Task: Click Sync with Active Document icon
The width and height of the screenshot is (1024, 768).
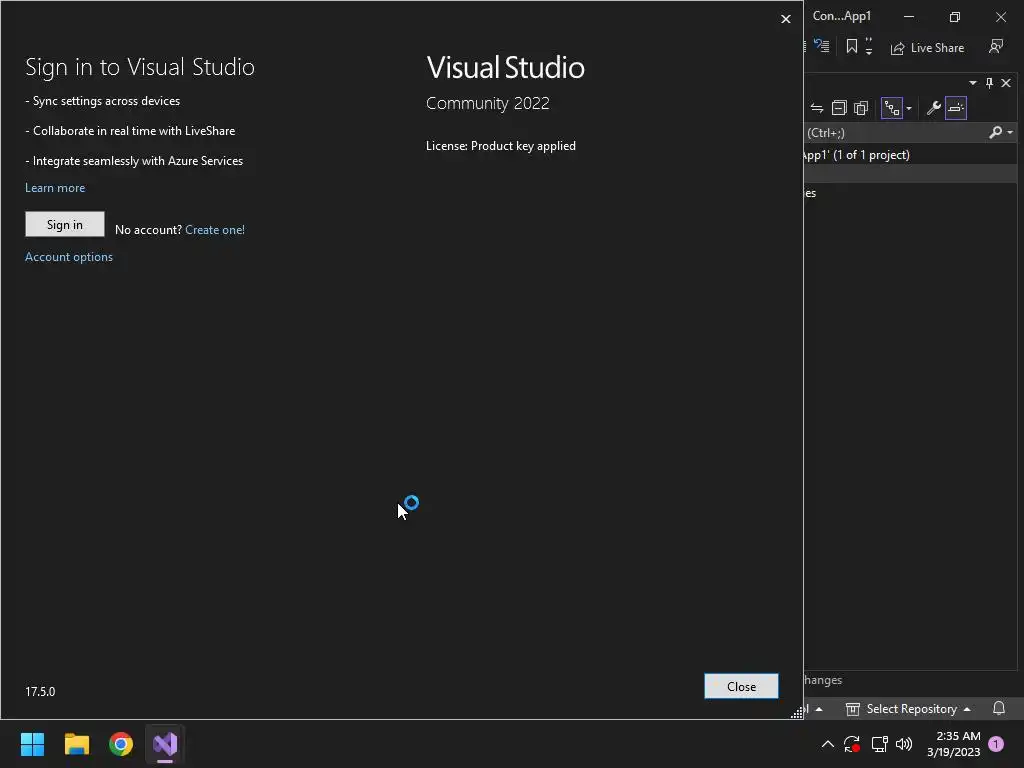Action: pos(817,108)
